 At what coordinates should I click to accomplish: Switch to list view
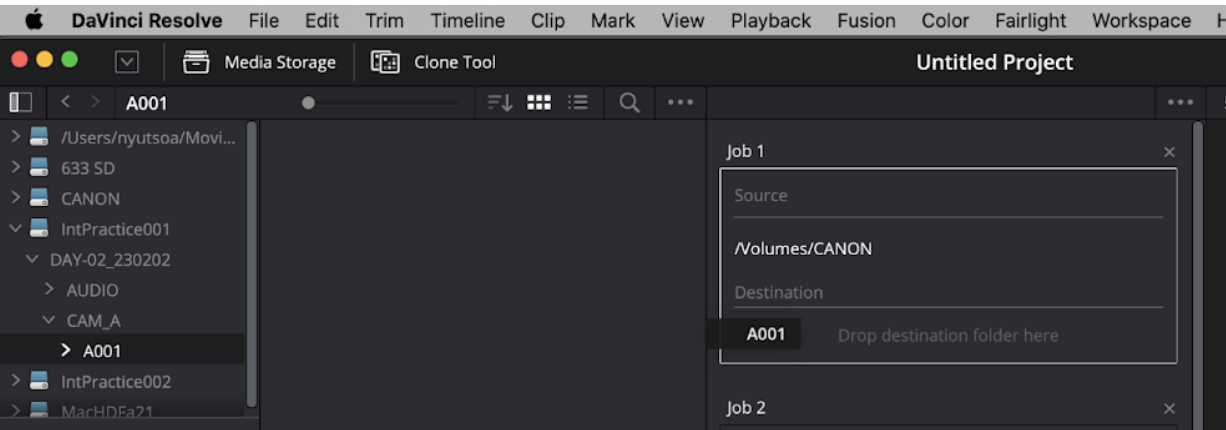coord(577,102)
